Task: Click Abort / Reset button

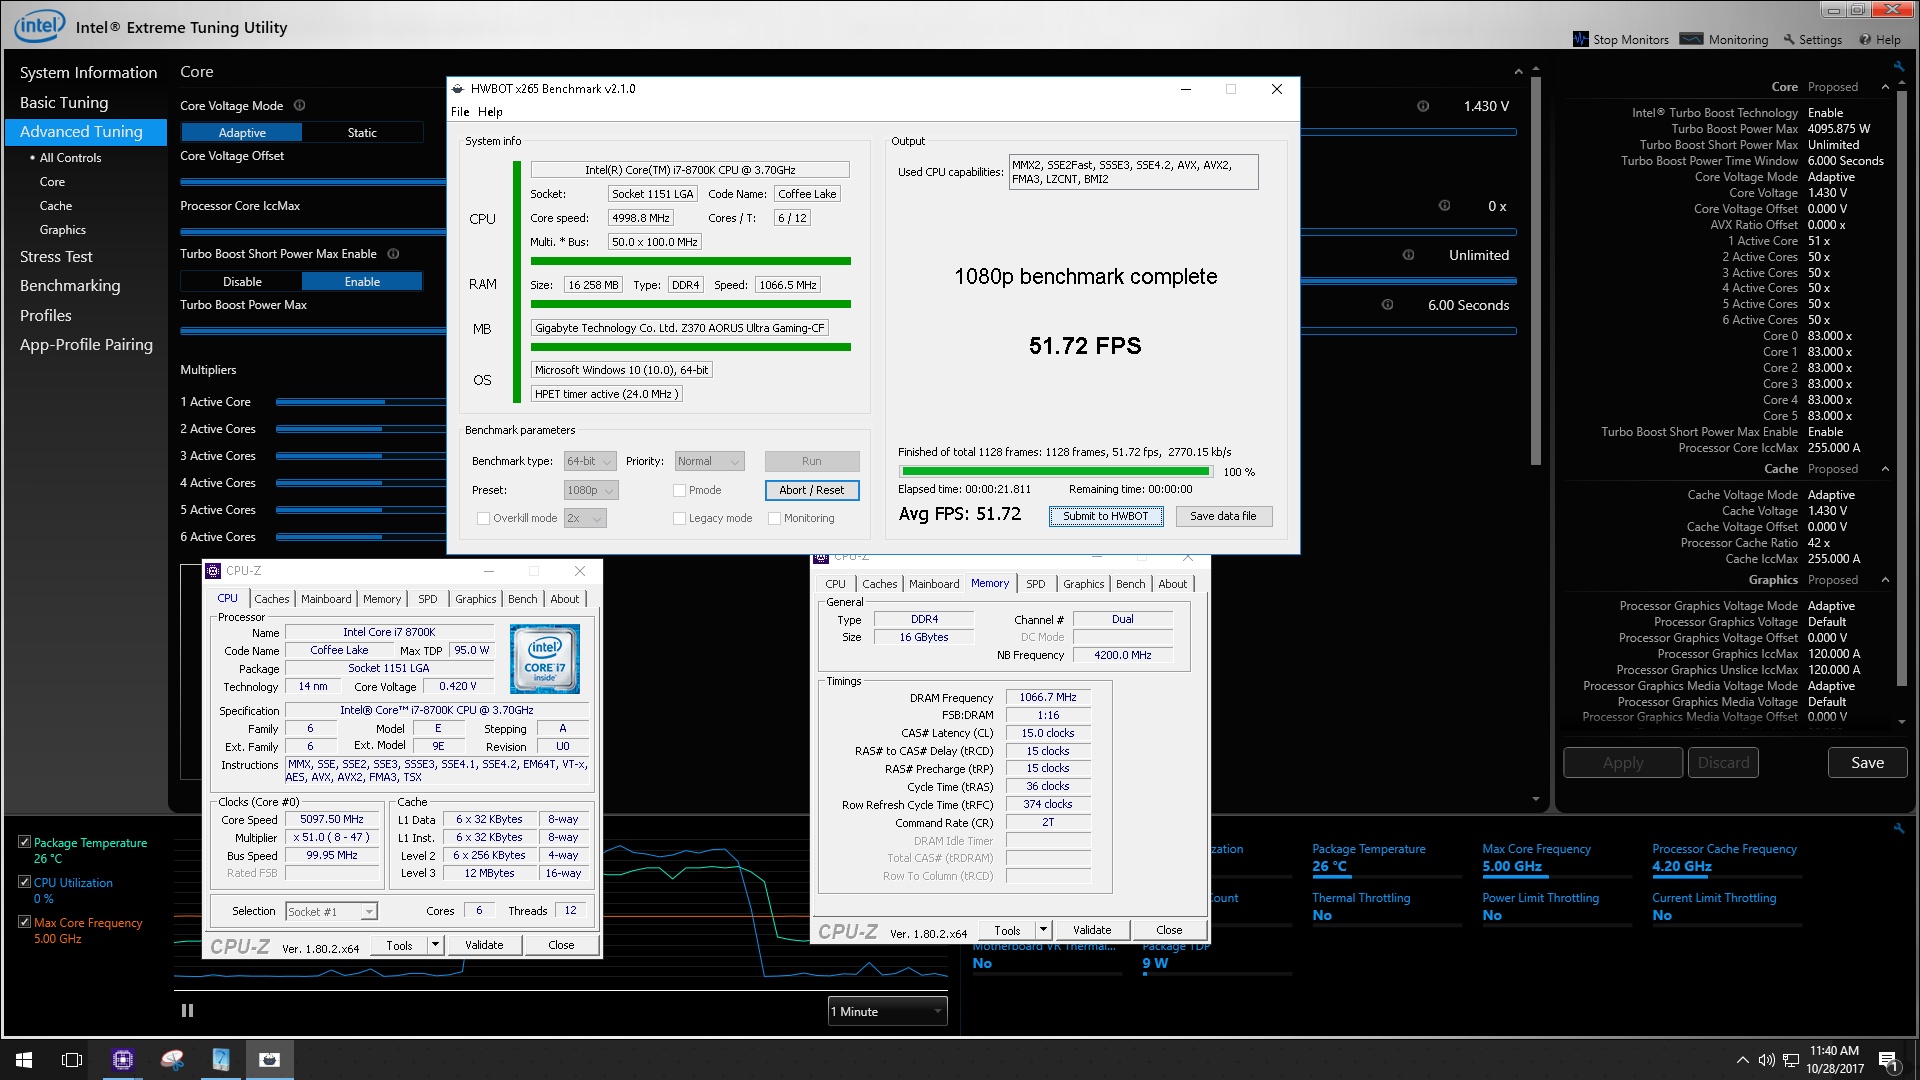Action: [811, 490]
